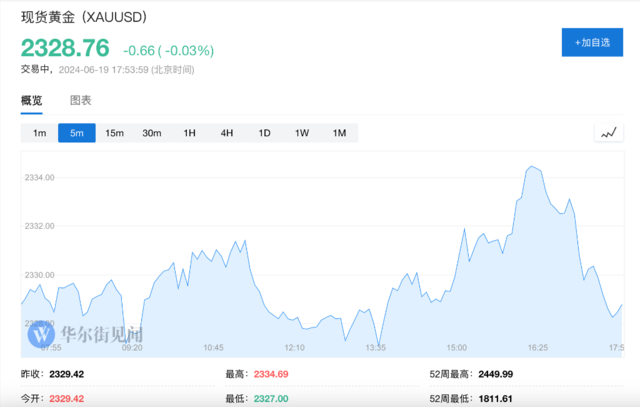Pick the 4H timeframe
Screen dimensions: 640x407
(227, 133)
